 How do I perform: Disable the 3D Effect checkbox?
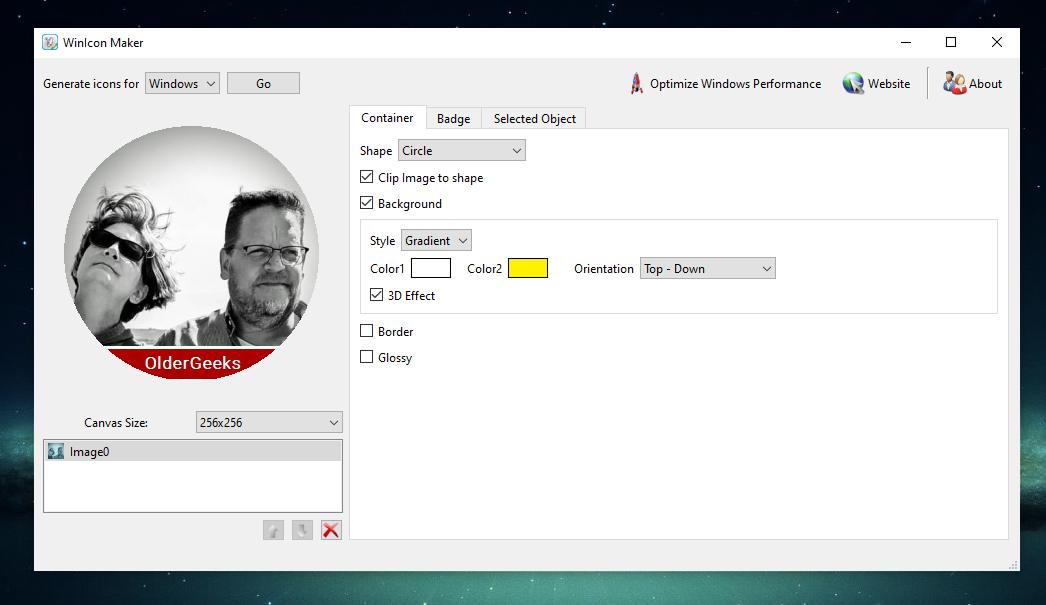[x=376, y=295]
